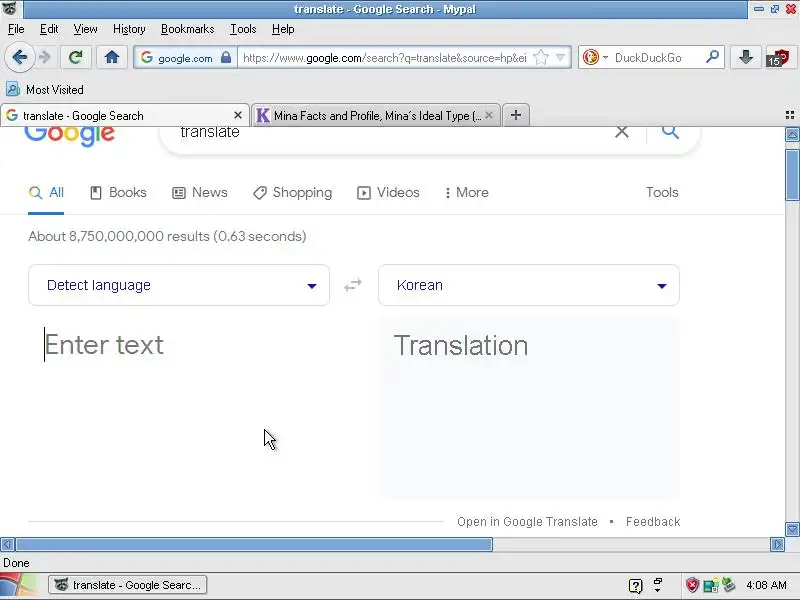Switch to Books results

[118, 193]
